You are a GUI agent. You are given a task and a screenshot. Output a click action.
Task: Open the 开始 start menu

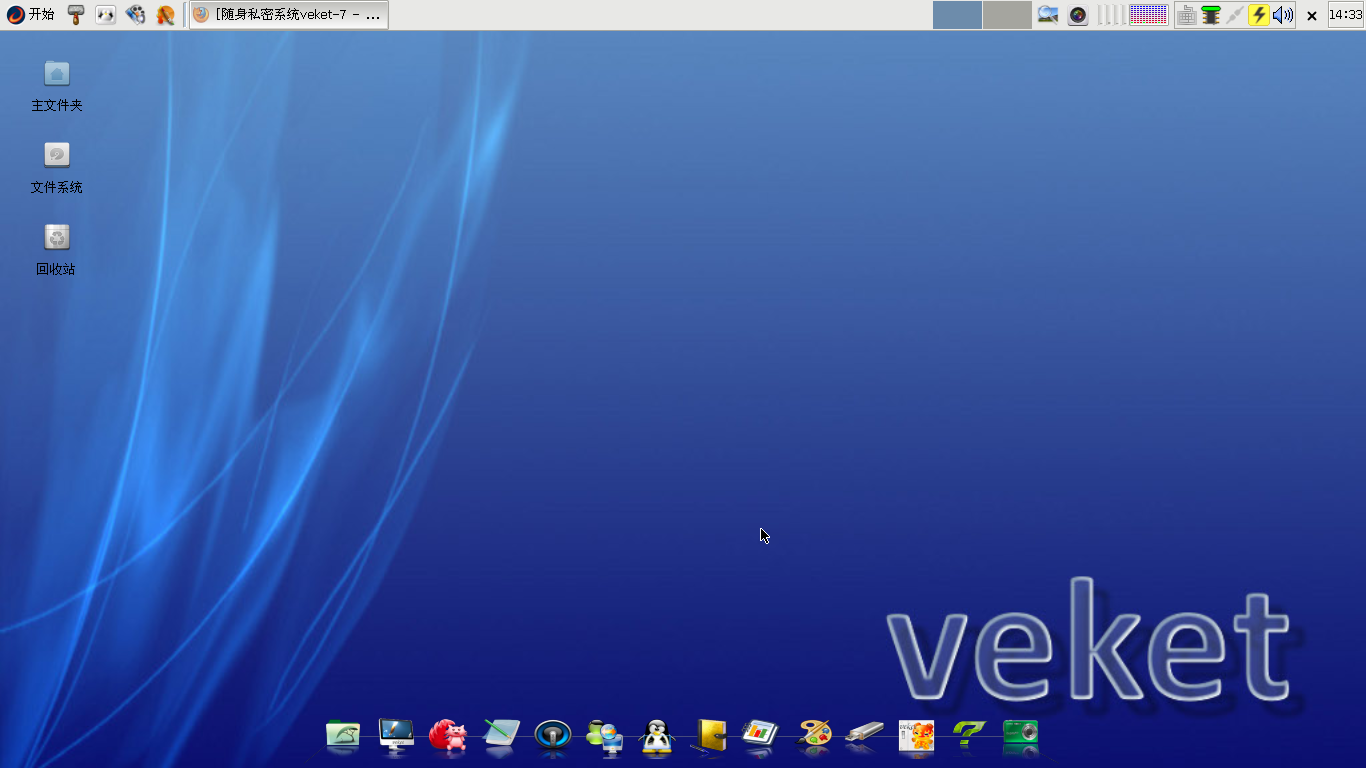coord(31,15)
